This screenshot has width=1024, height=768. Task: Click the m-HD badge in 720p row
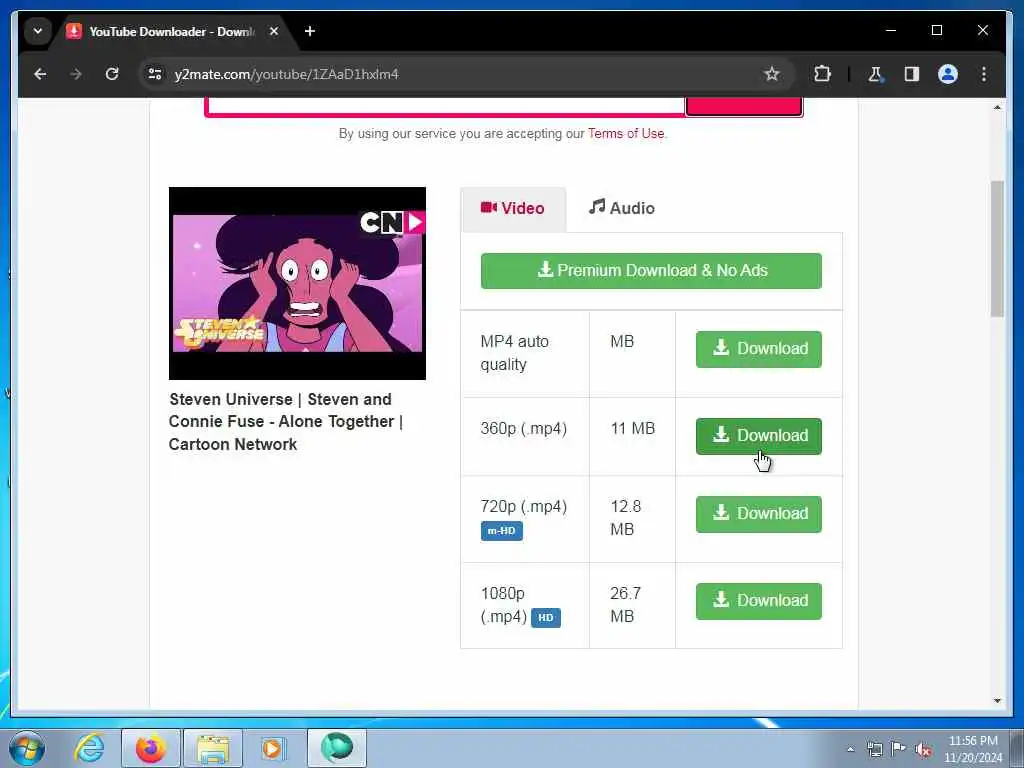(x=502, y=531)
